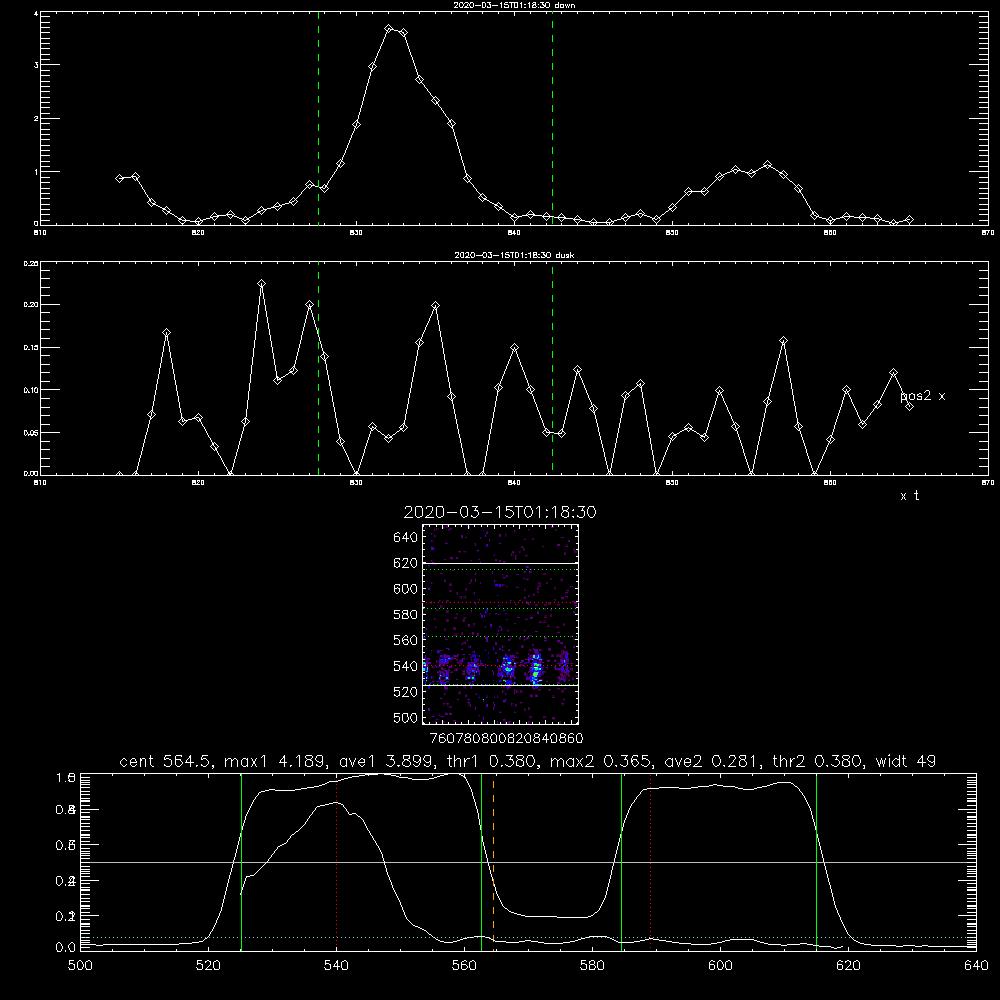
Task: Click the 'widt 49' value
Action: click(x=906, y=761)
